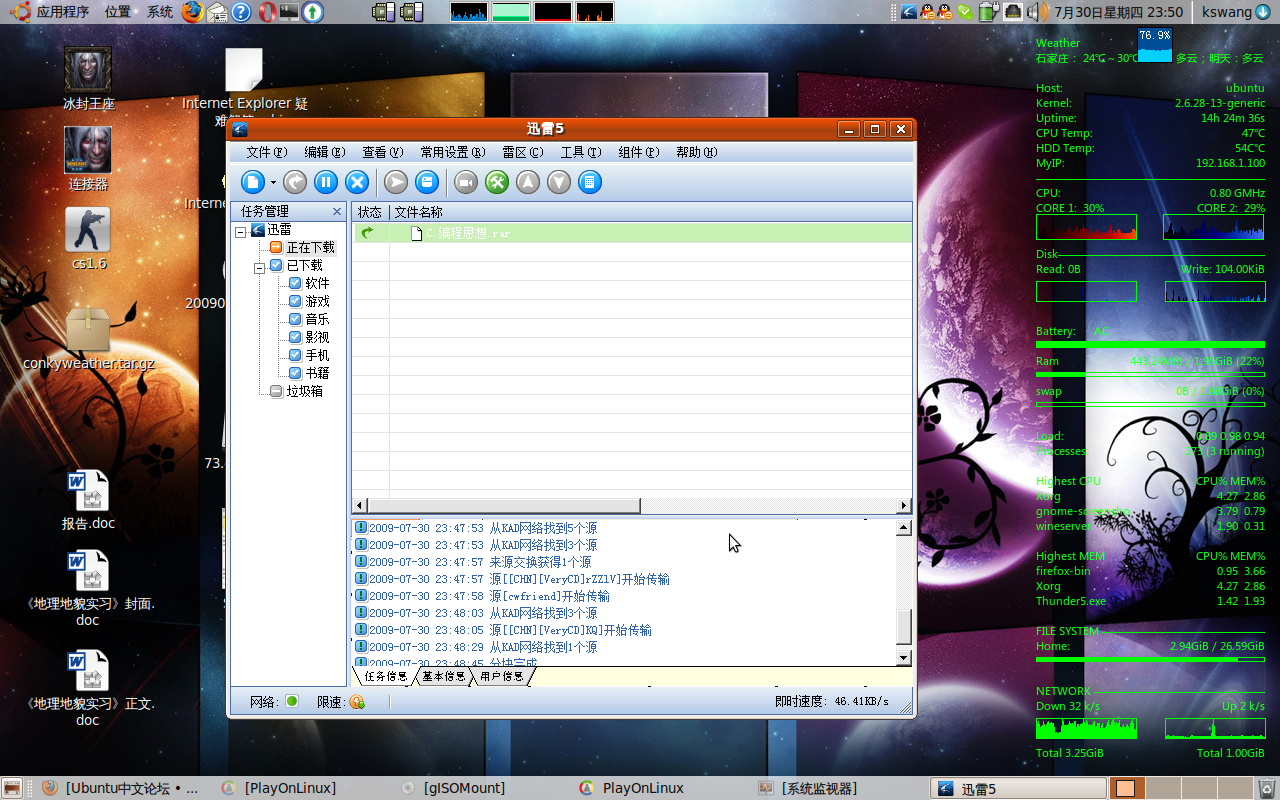Select the 影视 category in the tree
This screenshot has height=800, width=1280.
[x=317, y=337]
